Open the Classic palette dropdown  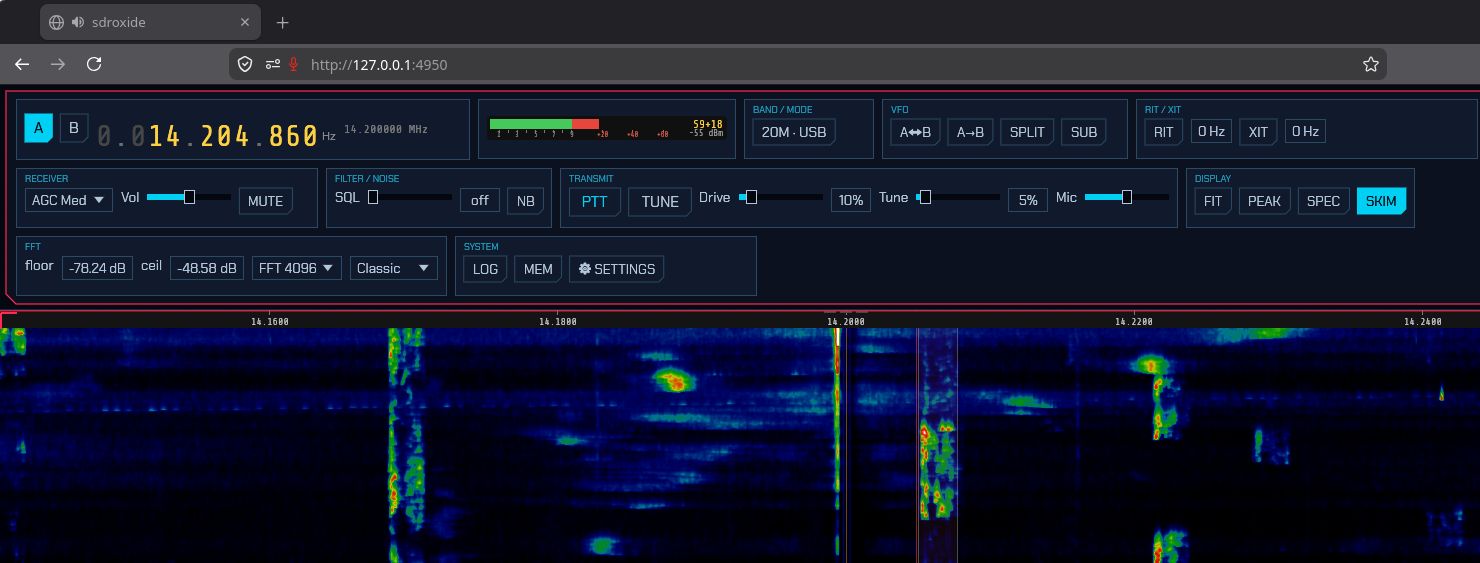(394, 268)
